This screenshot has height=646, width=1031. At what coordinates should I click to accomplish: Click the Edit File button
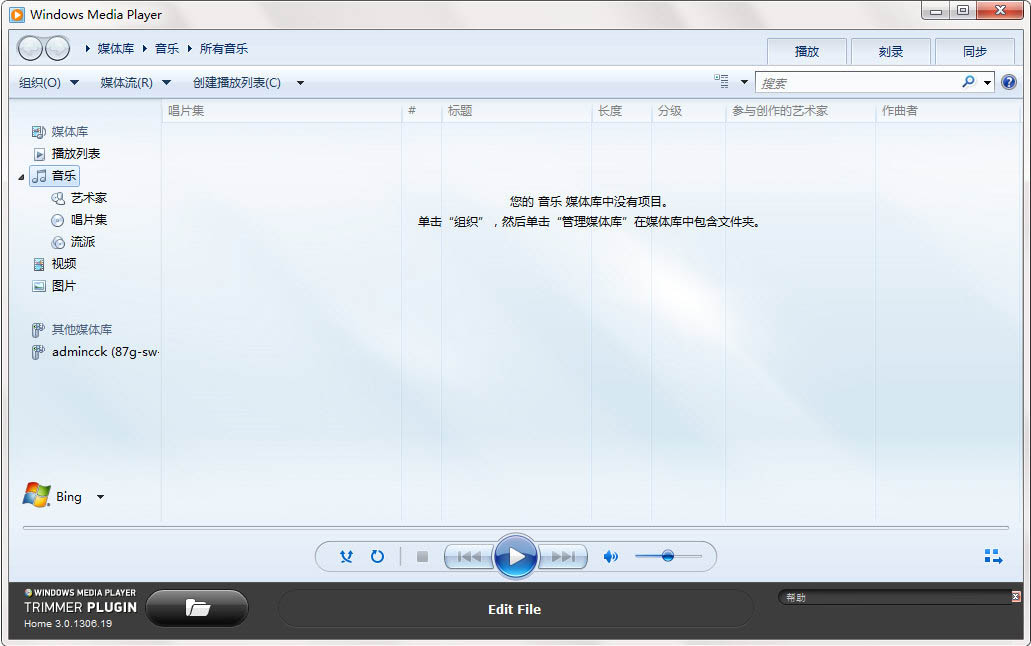515,609
